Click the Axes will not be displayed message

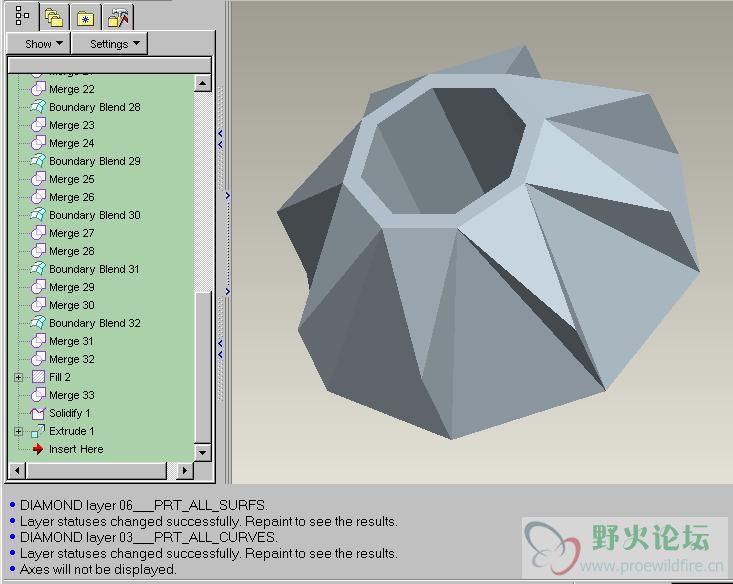point(98,569)
